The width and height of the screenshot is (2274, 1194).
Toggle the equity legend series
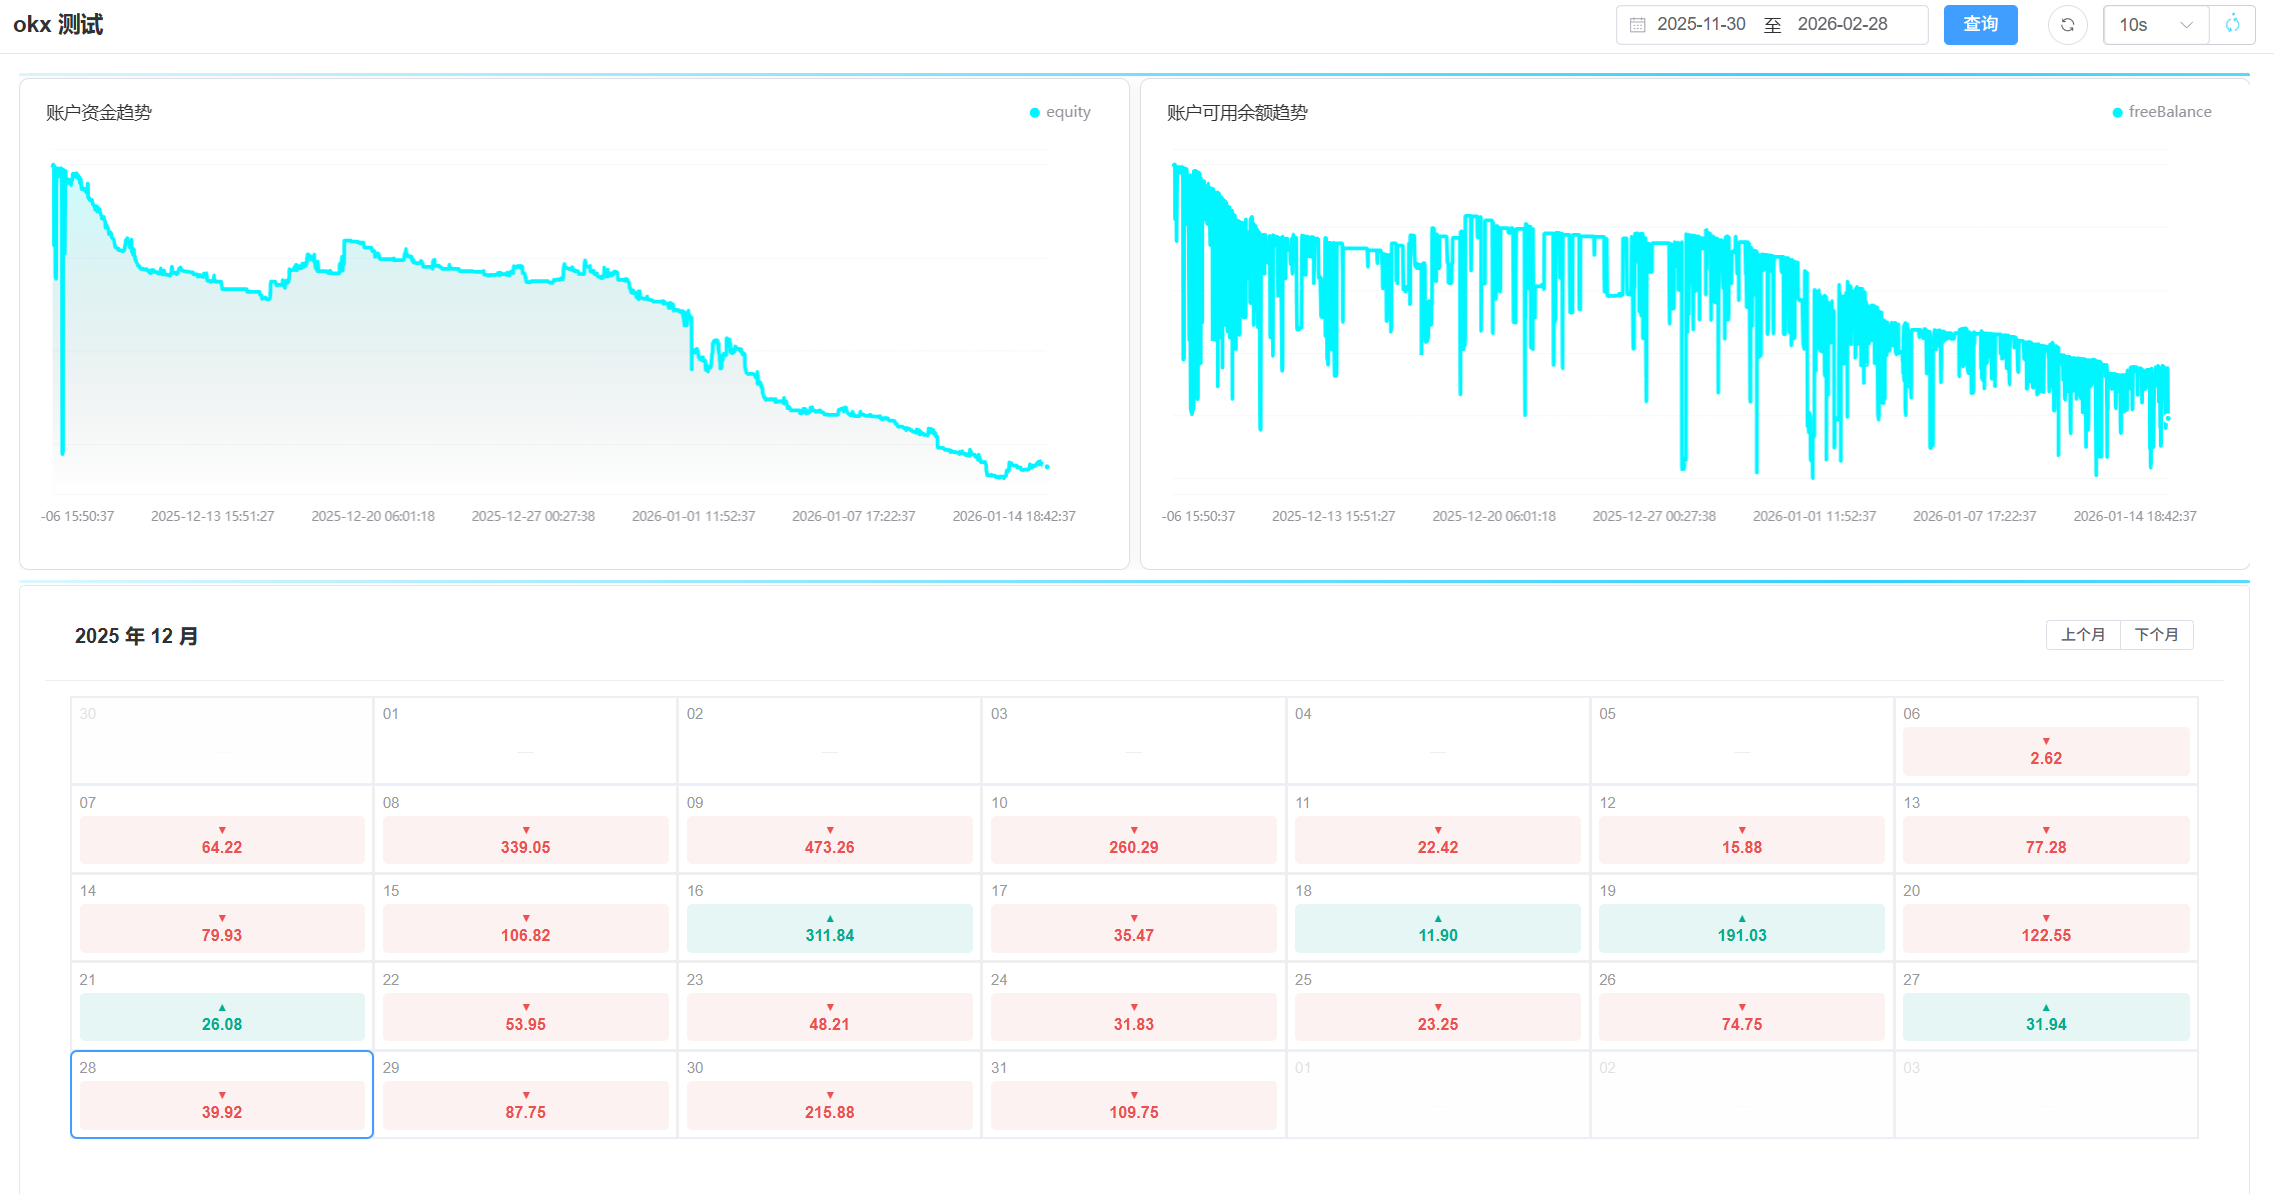(1060, 112)
